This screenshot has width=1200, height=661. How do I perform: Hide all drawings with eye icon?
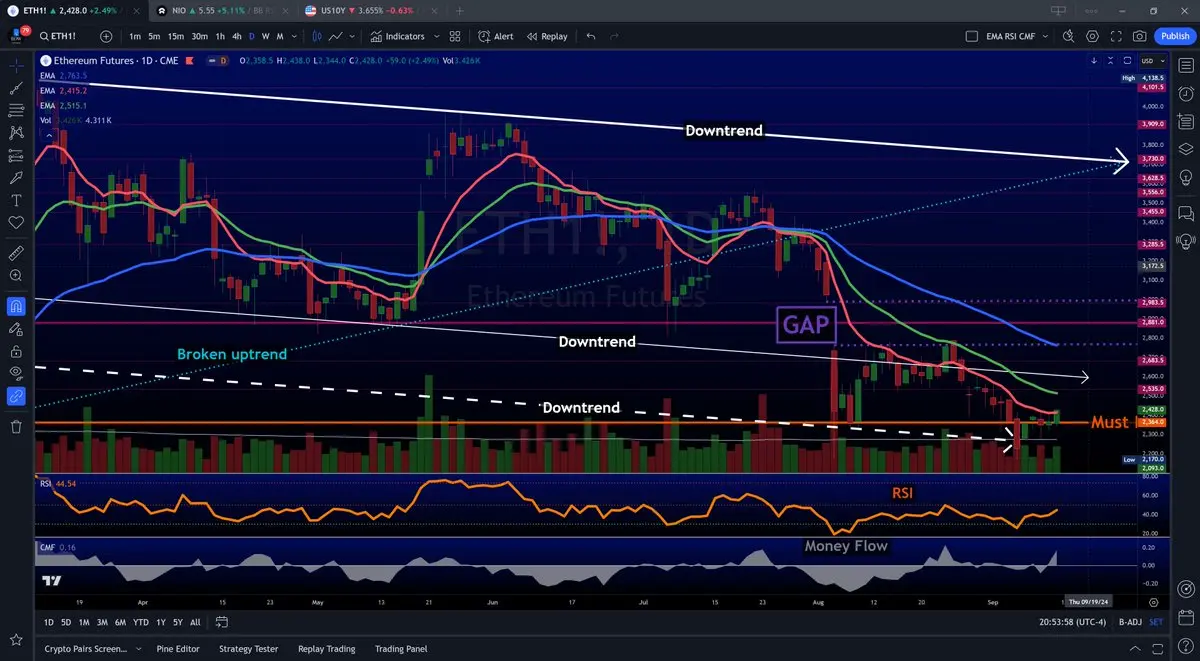(x=16, y=373)
